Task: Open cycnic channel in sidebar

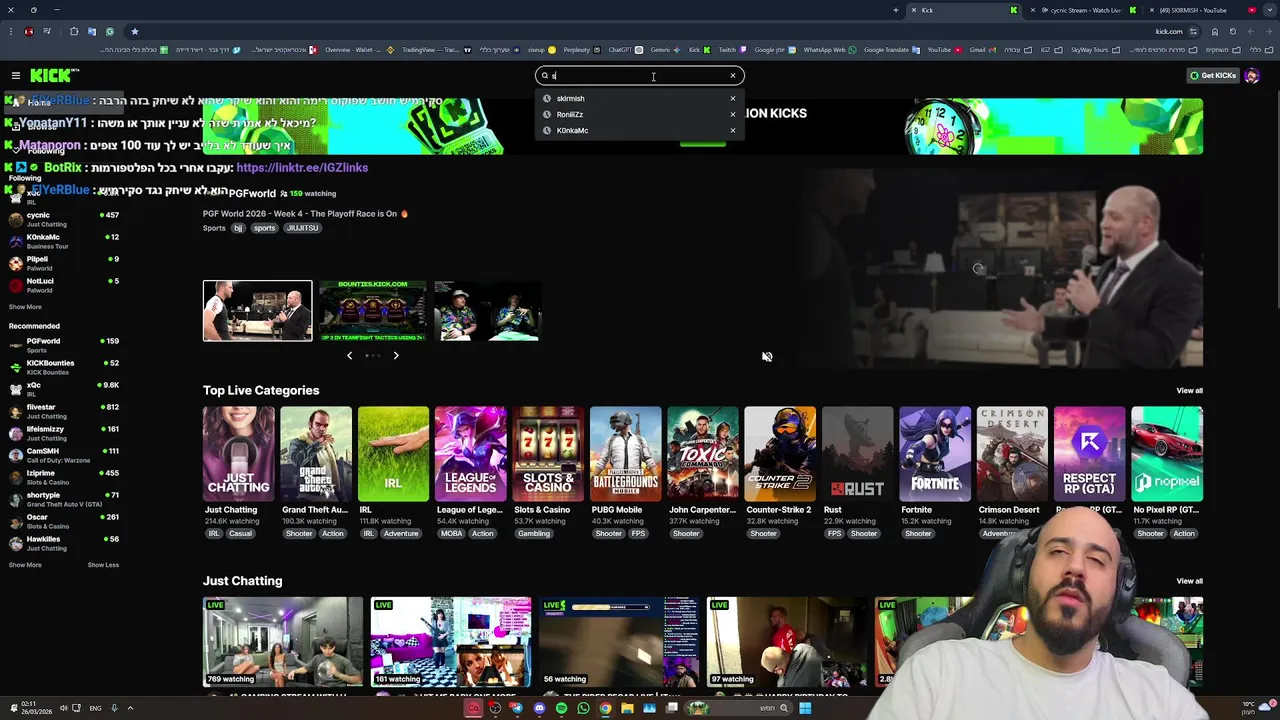Action: pos(64,219)
